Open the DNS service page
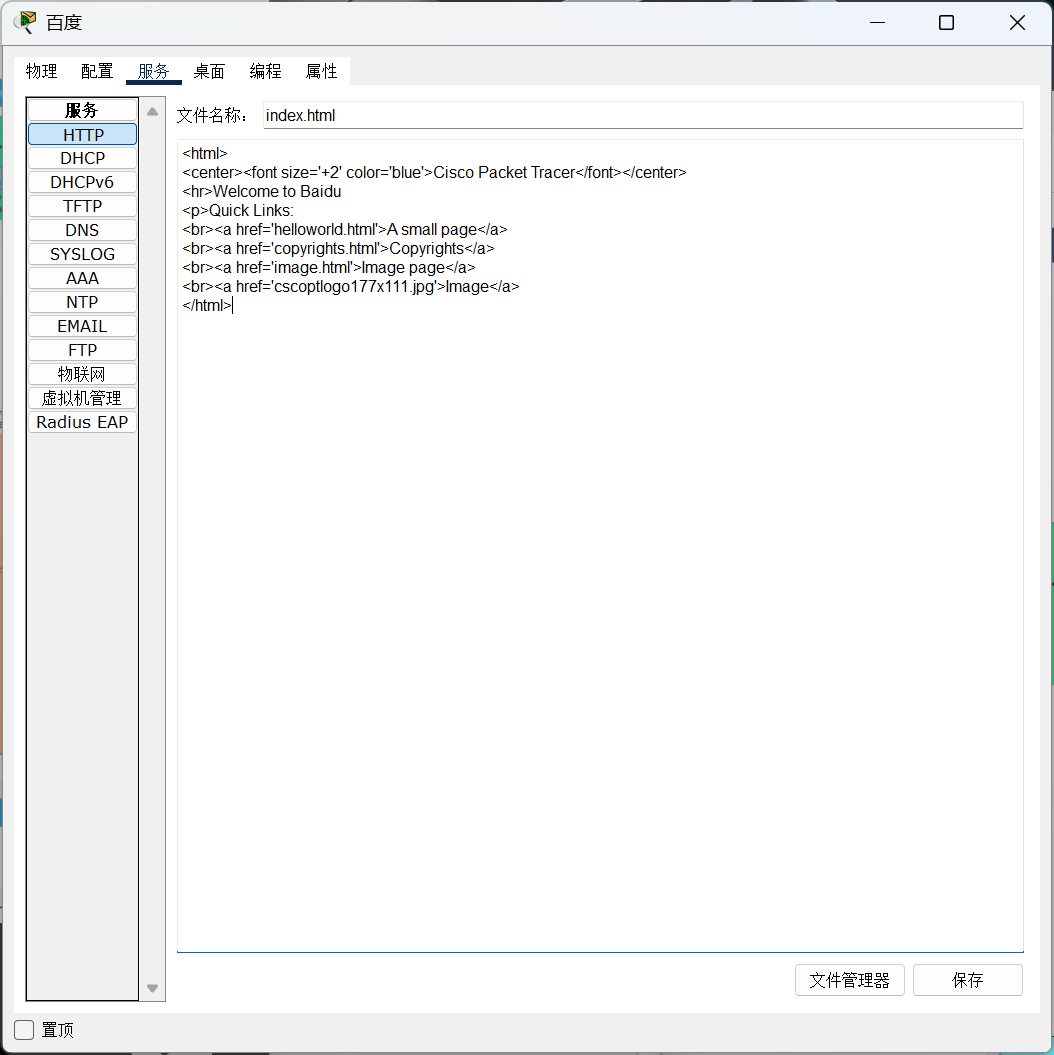This screenshot has height=1055, width=1054. 83,230
